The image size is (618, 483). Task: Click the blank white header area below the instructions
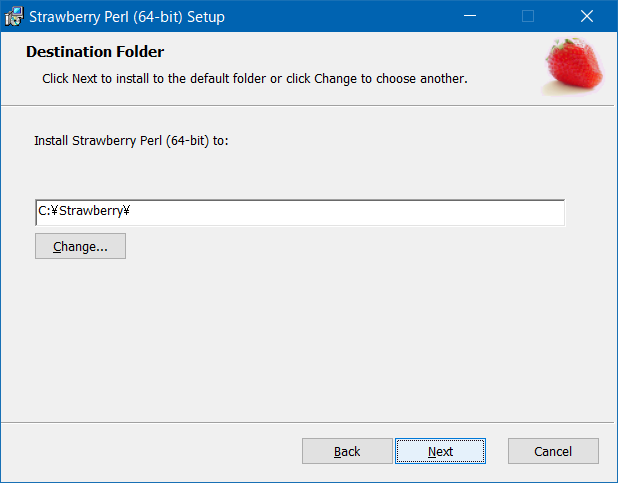coord(300,96)
